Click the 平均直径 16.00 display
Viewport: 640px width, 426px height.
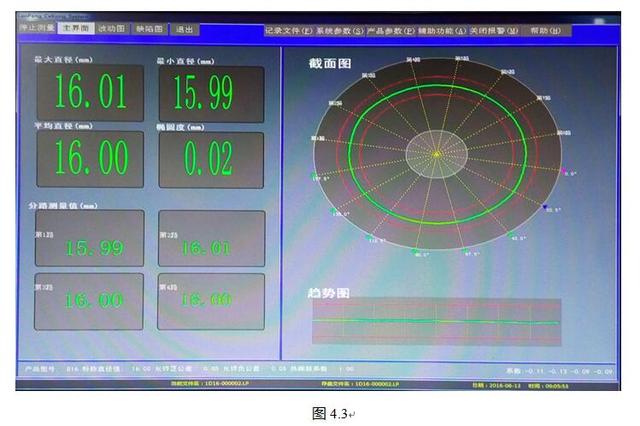pyautogui.click(x=90, y=159)
